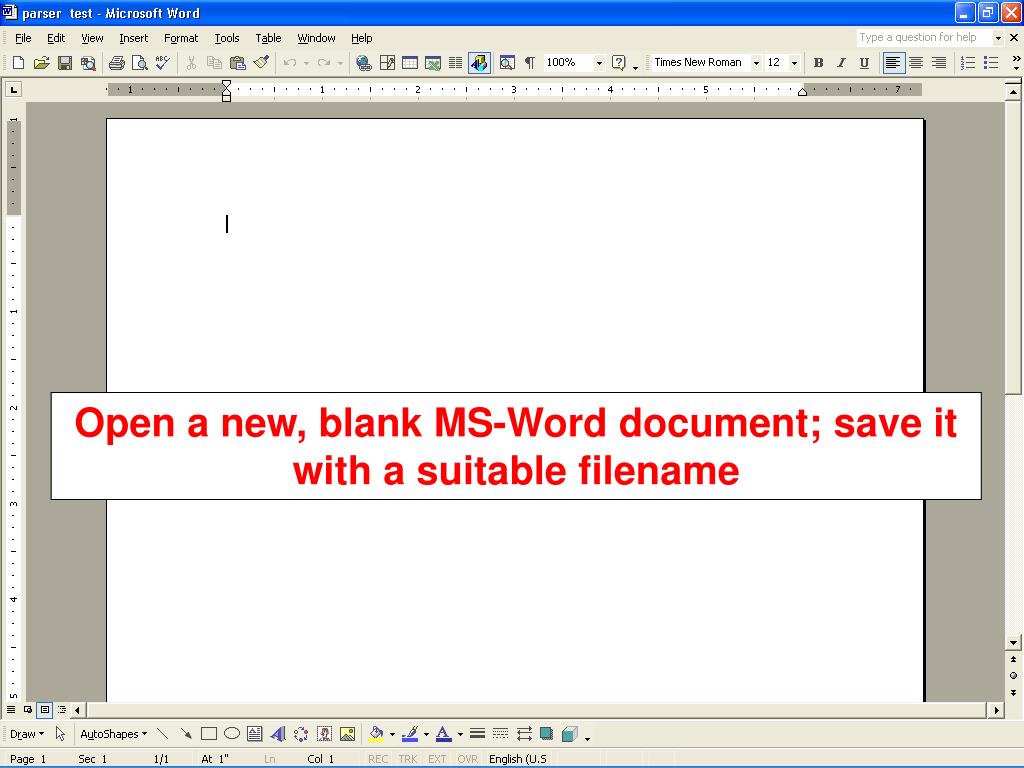Open the File menu

click(23, 38)
